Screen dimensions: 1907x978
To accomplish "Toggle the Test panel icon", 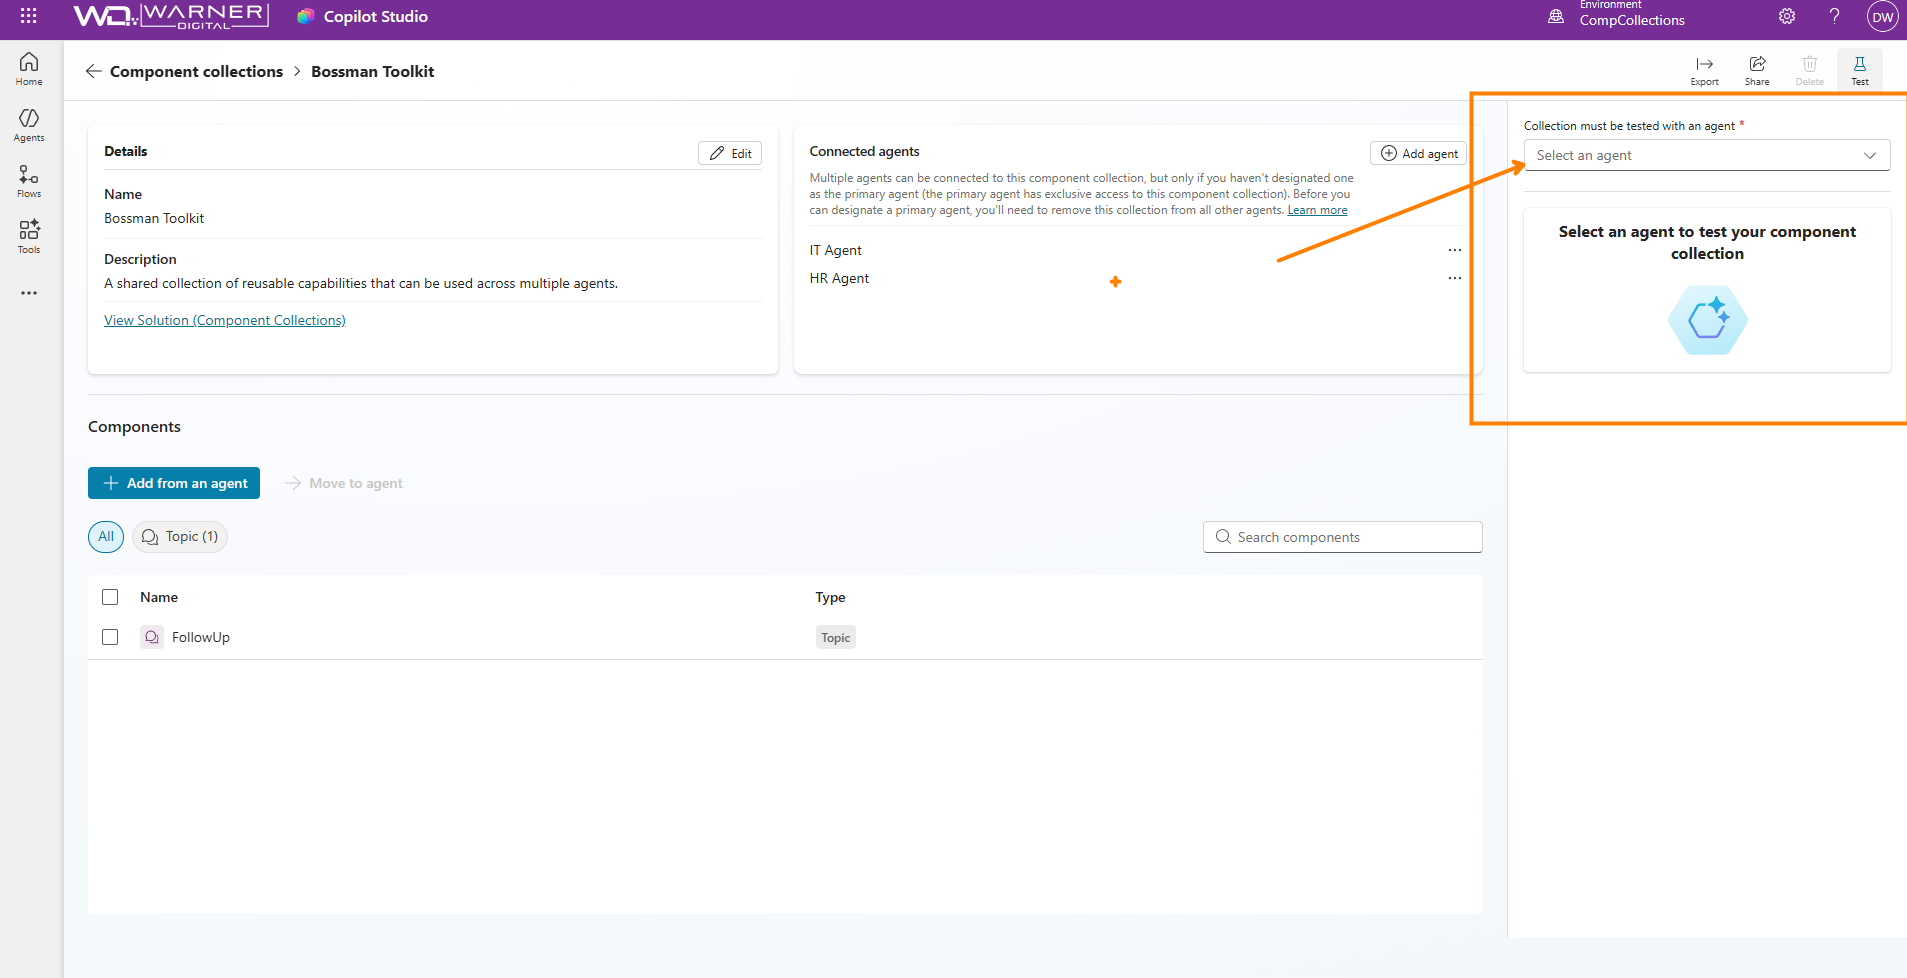I will tap(1859, 70).
